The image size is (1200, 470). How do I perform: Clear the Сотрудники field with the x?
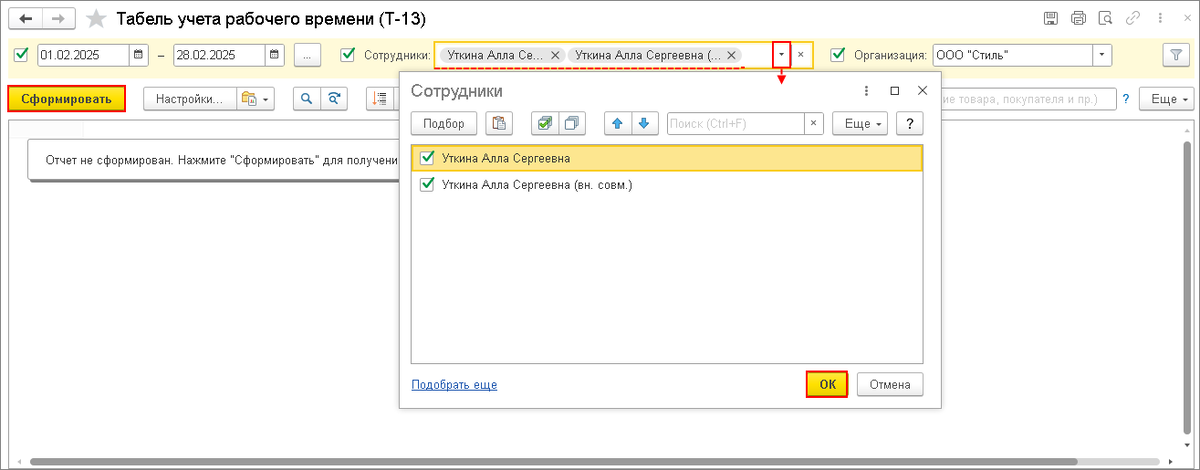(x=800, y=56)
